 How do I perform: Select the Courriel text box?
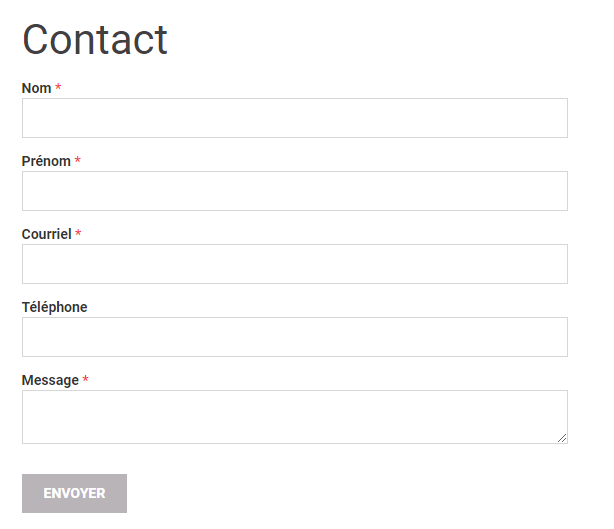294,264
